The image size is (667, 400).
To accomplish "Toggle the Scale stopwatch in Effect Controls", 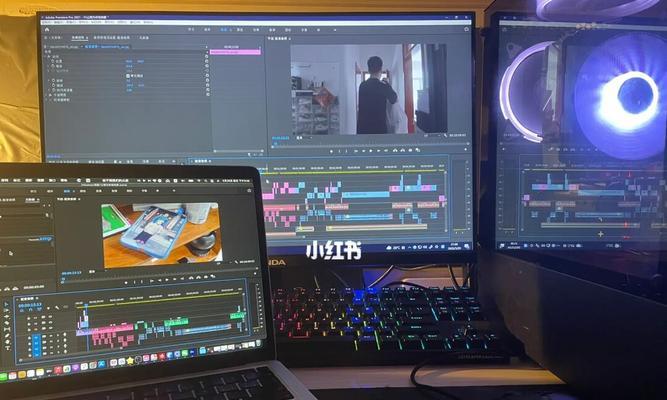I will pyautogui.click(x=53, y=66).
